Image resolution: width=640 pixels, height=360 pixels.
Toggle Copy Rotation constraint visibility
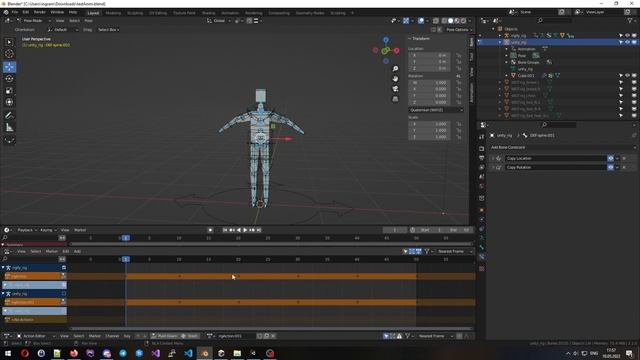[x=611, y=167]
